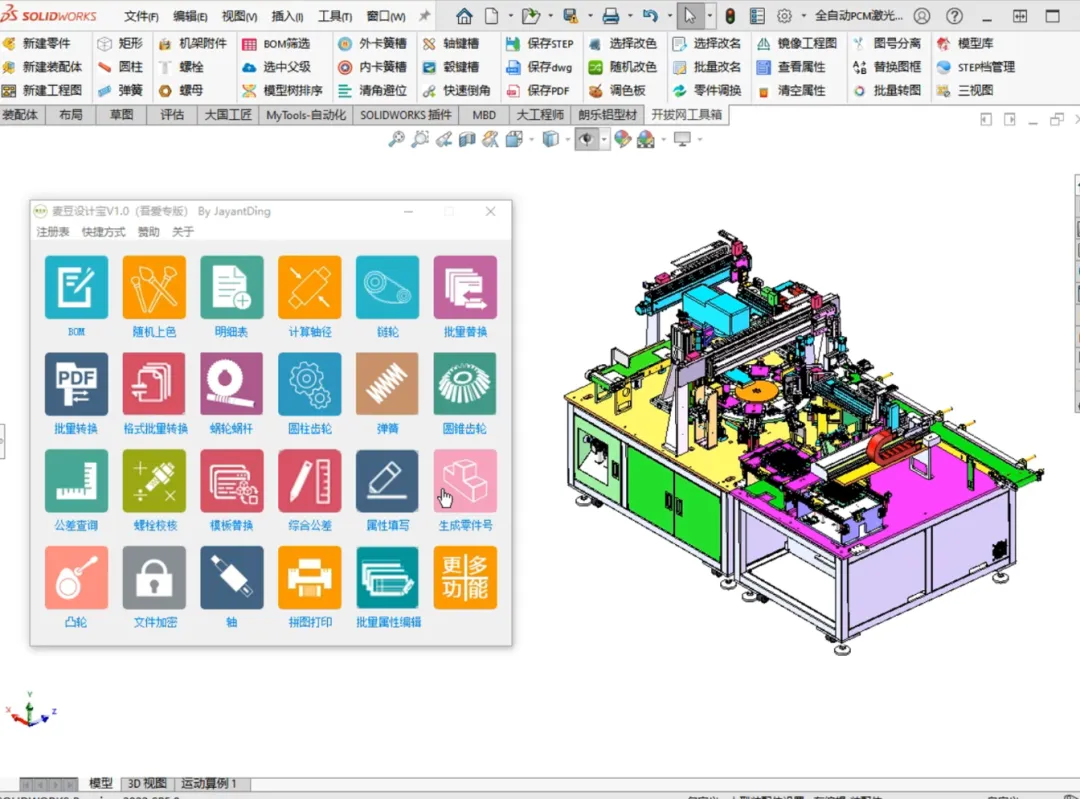Open the 拼图打印 tile

coord(310,578)
